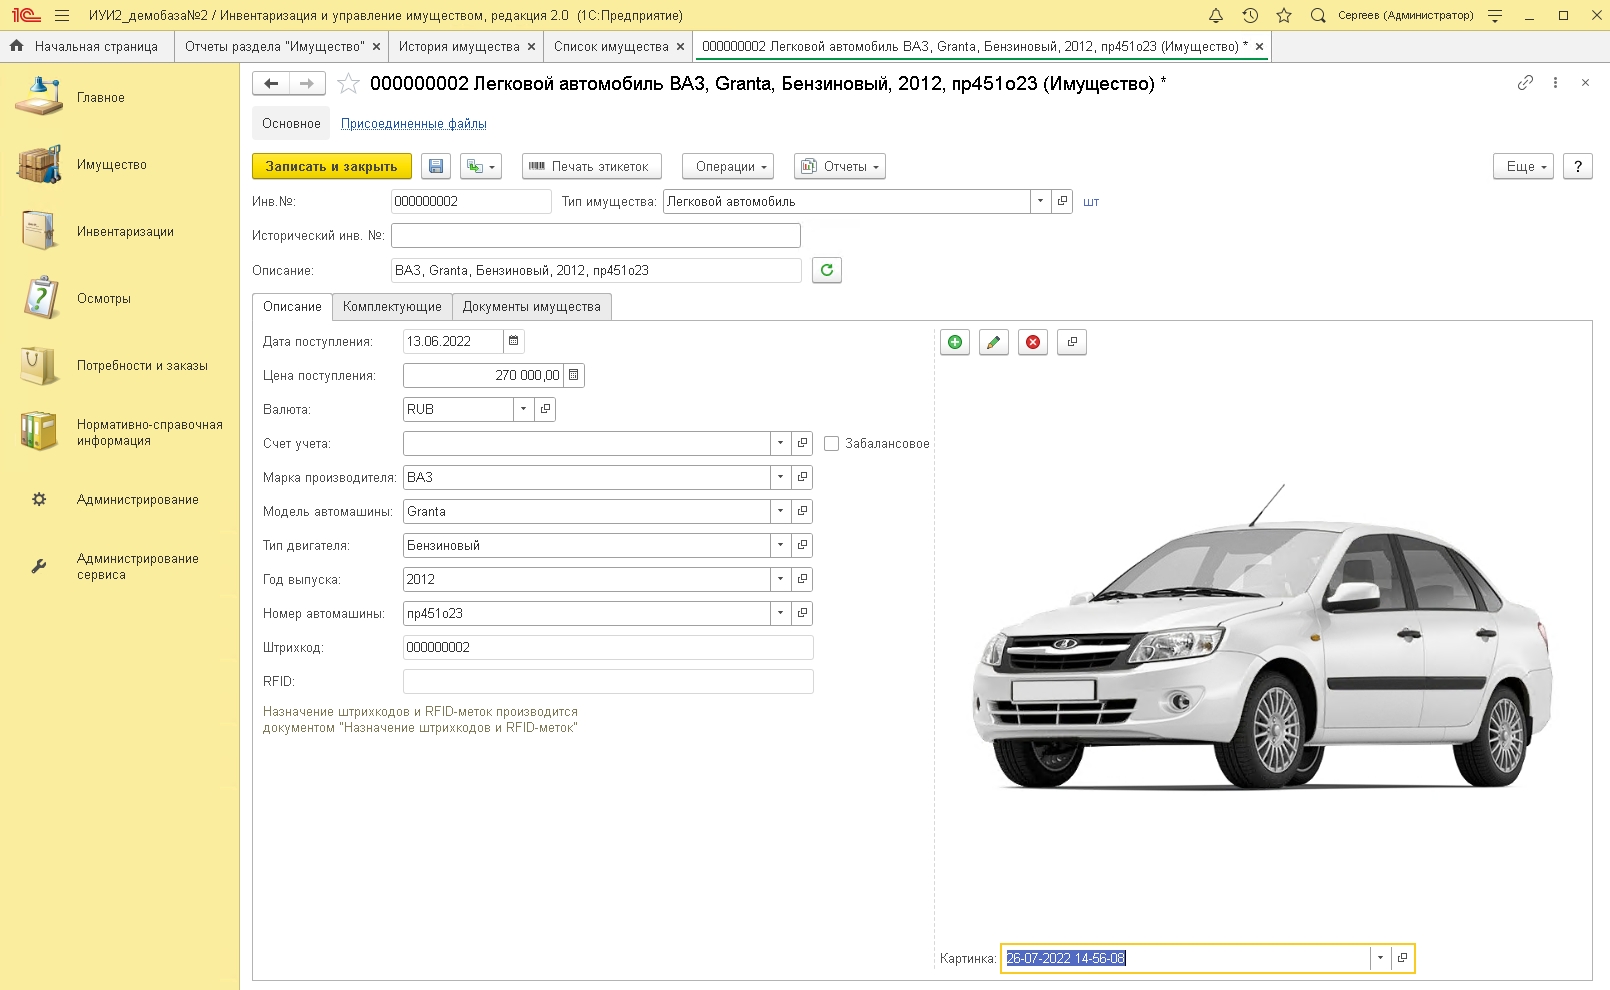Navigate back with the left arrow
This screenshot has width=1610, height=990.
pos(271,84)
